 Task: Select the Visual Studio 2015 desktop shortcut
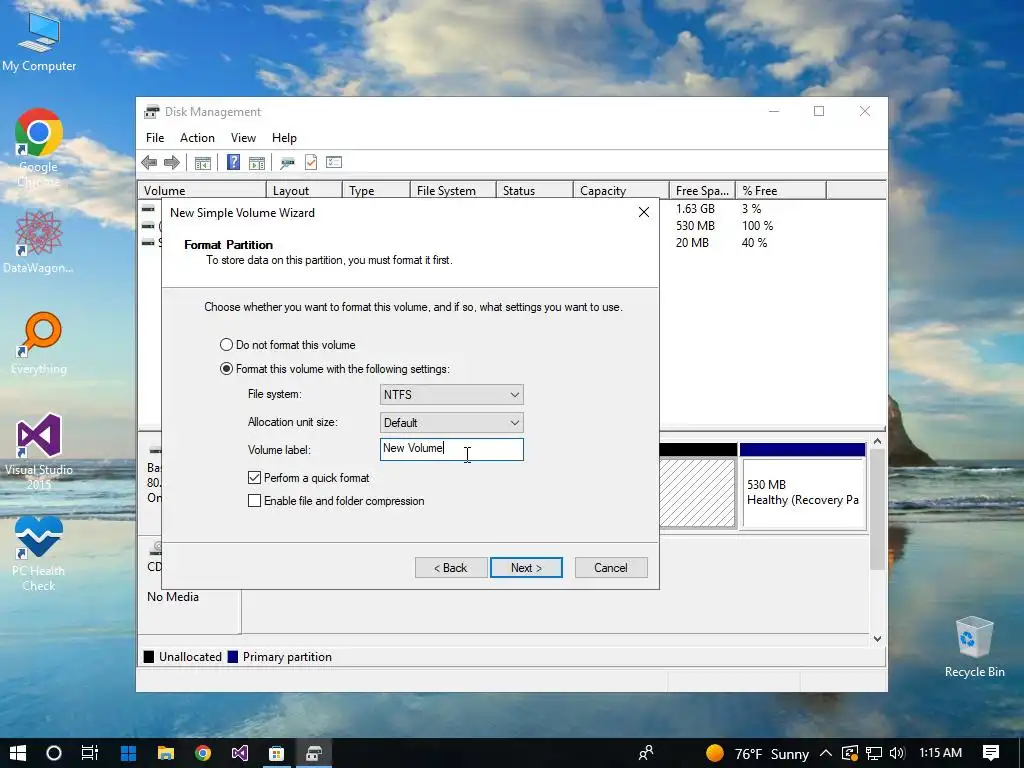(x=39, y=452)
